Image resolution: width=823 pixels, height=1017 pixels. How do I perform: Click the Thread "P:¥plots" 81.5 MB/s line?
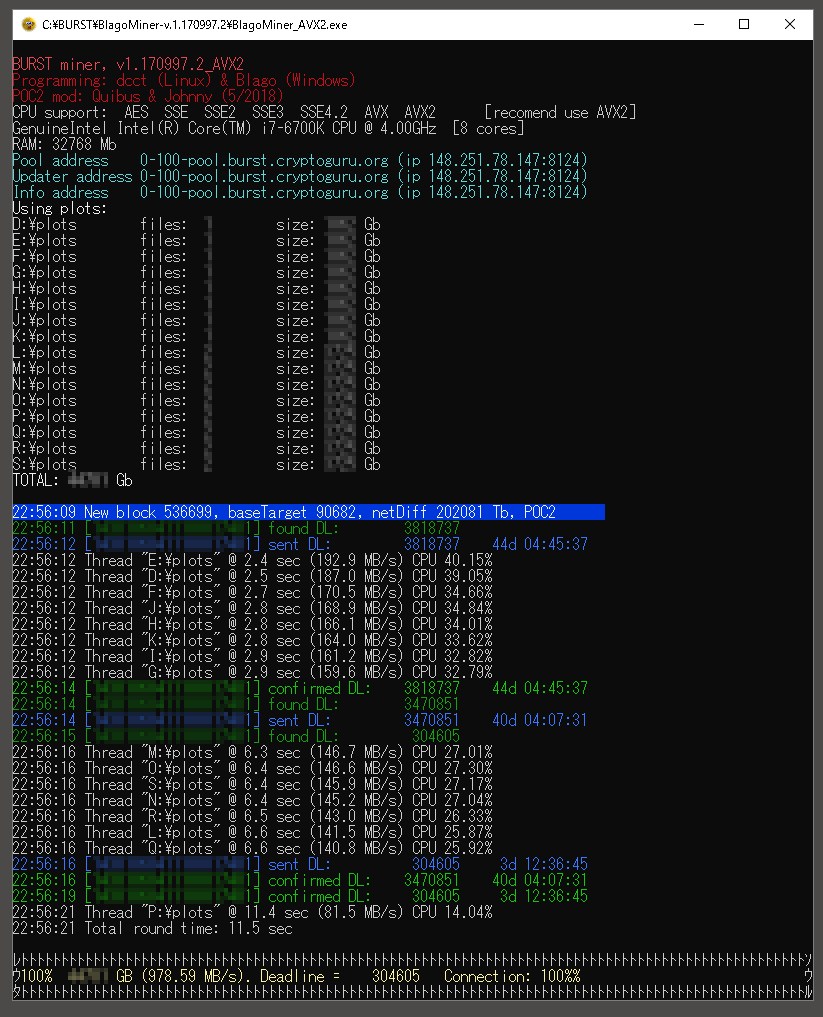[x=251, y=912]
